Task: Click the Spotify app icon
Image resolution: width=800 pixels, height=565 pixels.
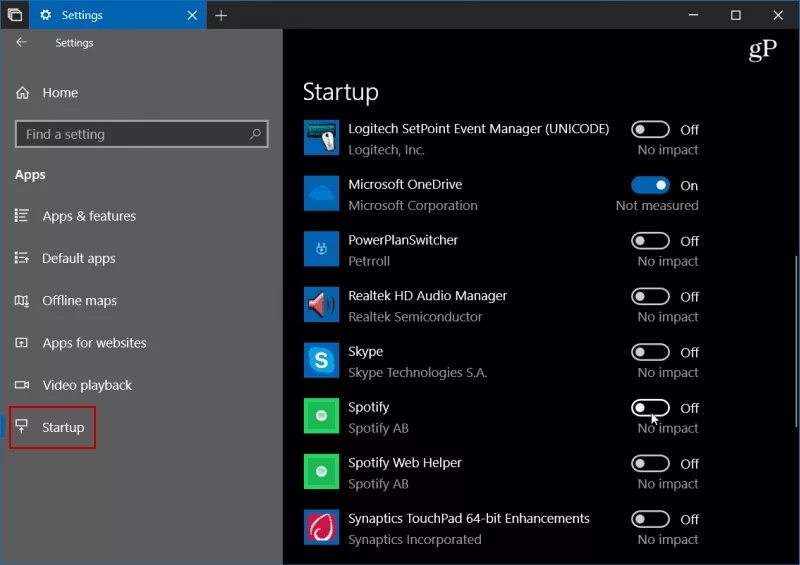Action: (x=321, y=416)
